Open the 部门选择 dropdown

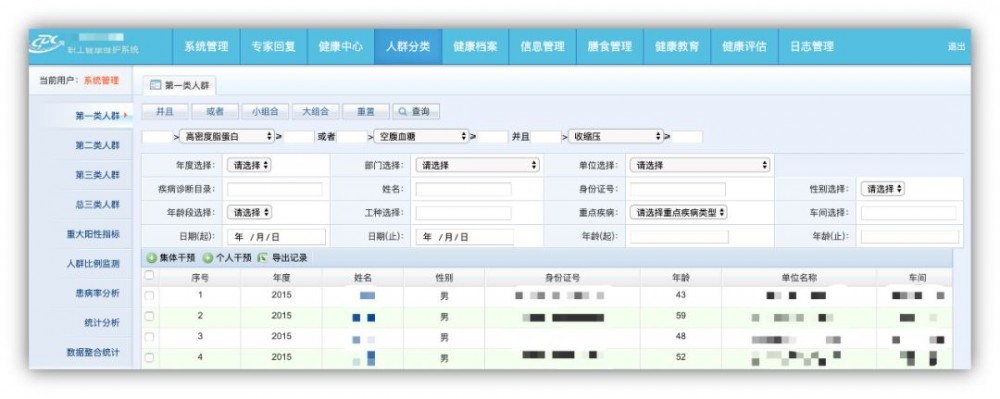click(478, 165)
